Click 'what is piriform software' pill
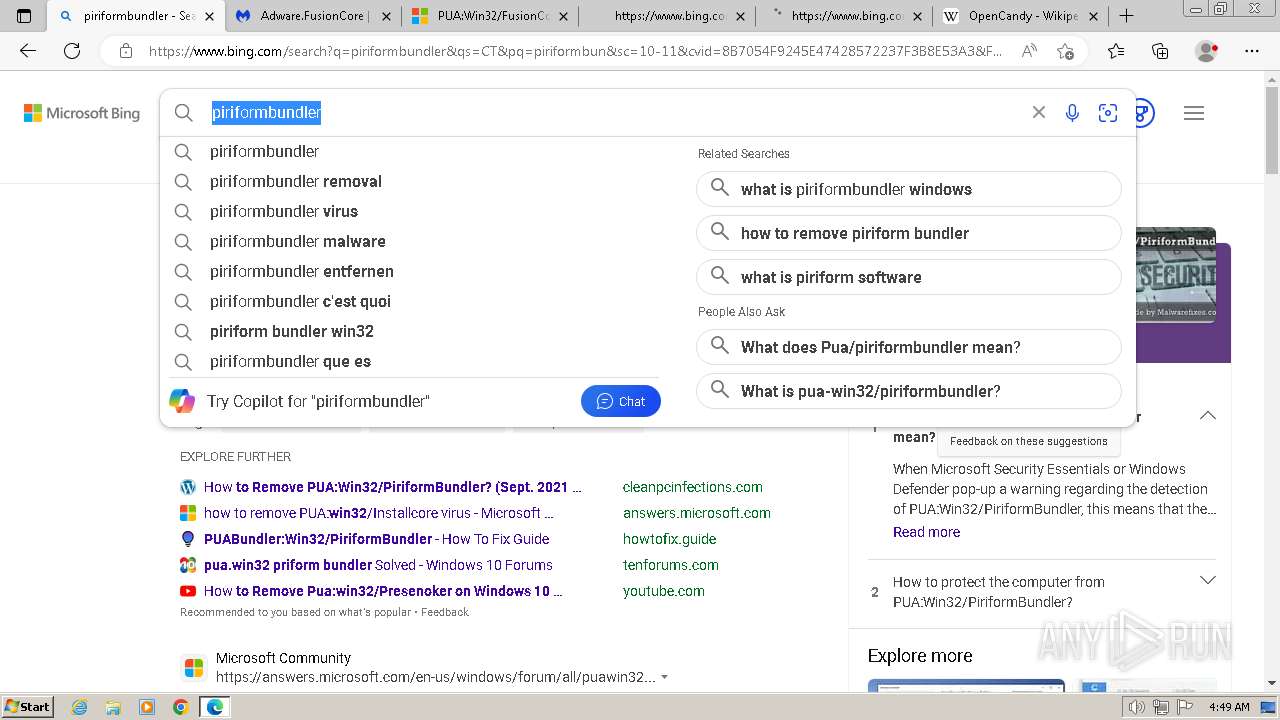Viewport: 1280px width, 720px height. coord(909,277)
